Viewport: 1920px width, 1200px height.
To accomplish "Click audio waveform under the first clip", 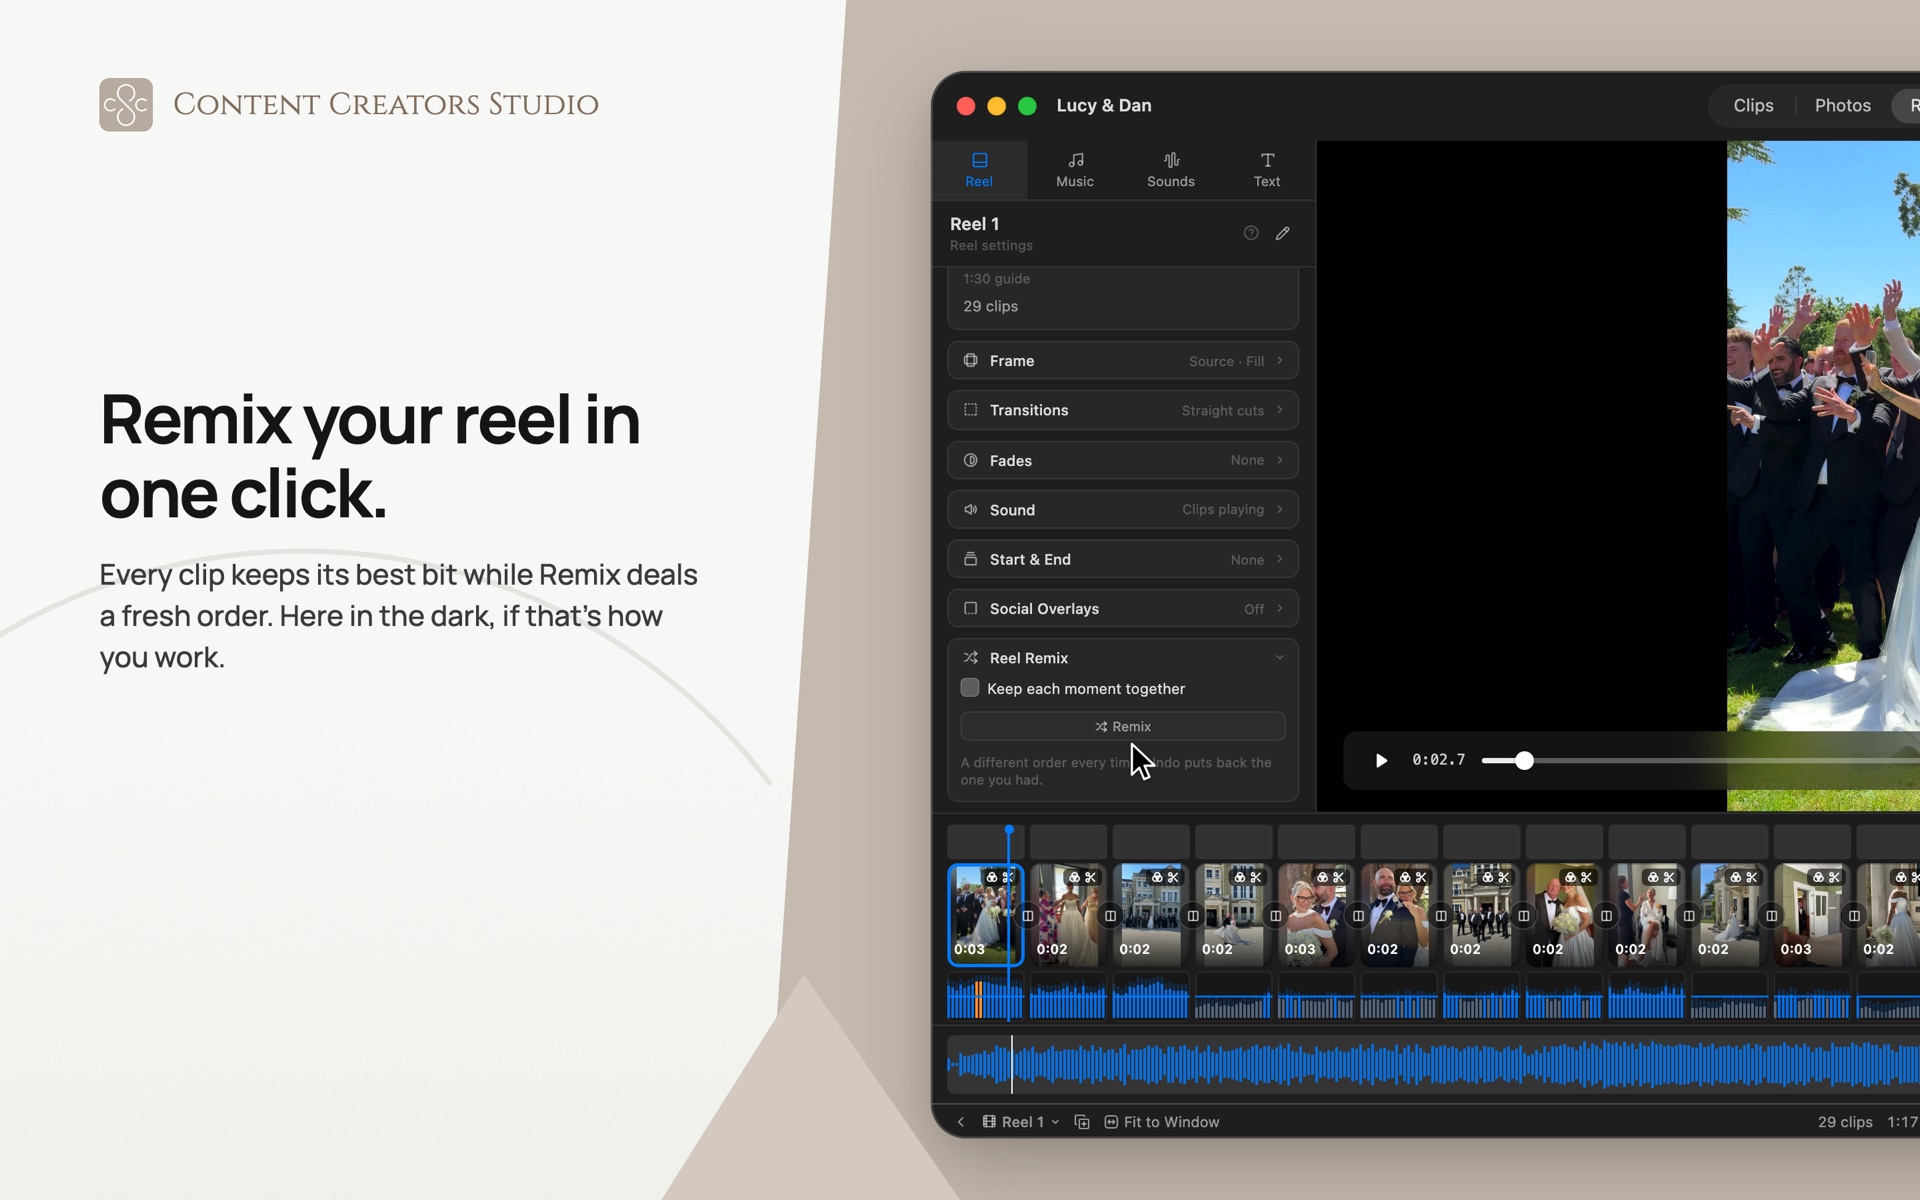I will pos(985,998).
